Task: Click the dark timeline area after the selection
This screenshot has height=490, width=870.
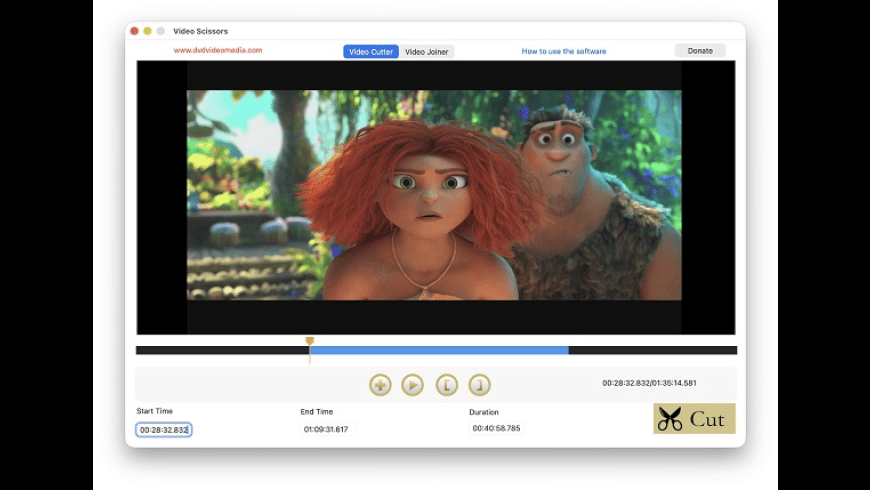Action: [652, 350]
